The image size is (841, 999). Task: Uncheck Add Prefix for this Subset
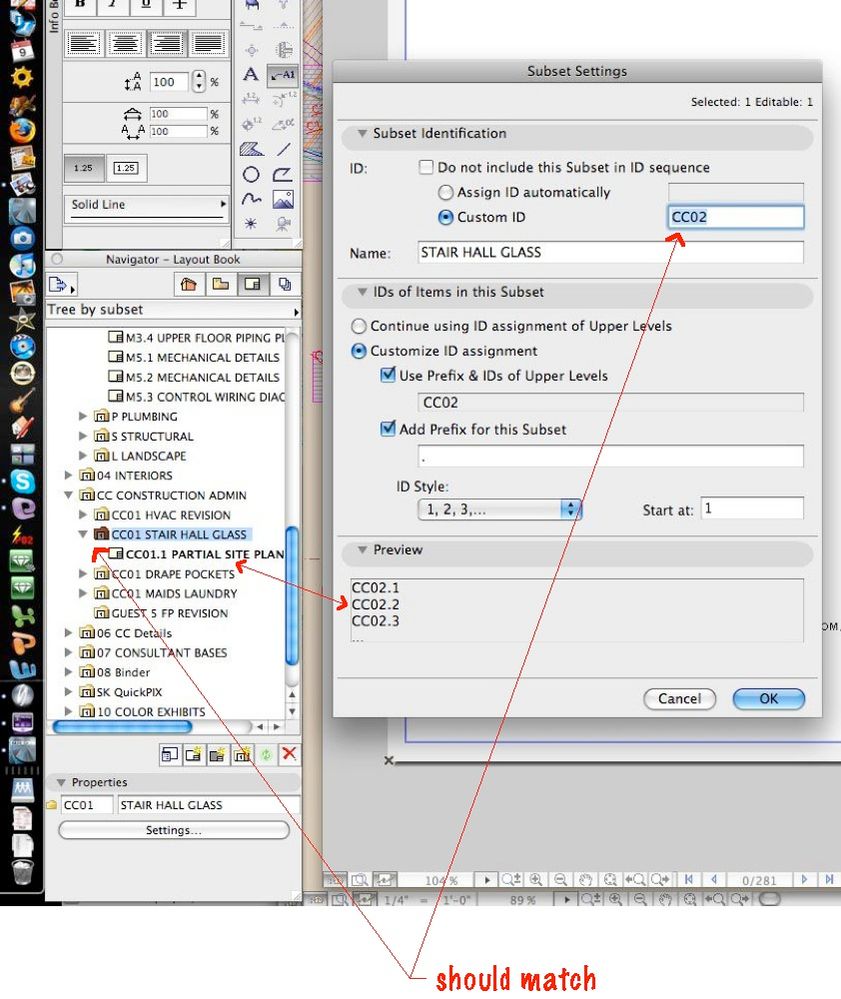point(387,429)
